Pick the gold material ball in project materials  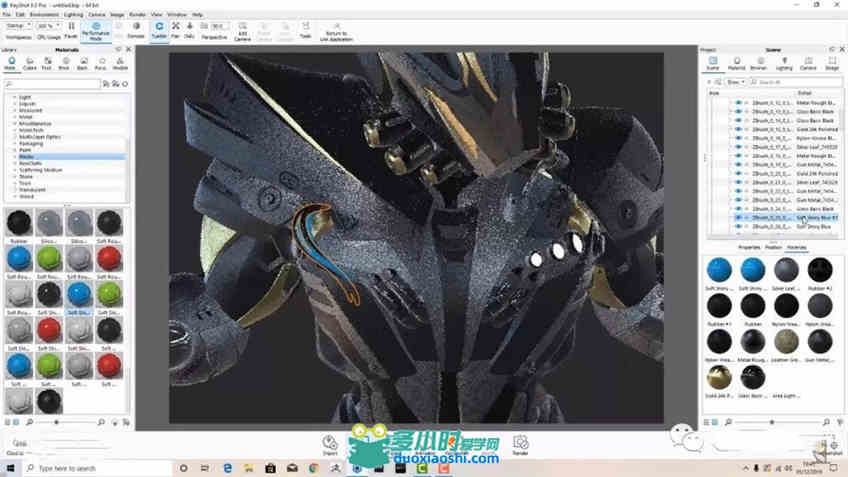click(719, 377)
